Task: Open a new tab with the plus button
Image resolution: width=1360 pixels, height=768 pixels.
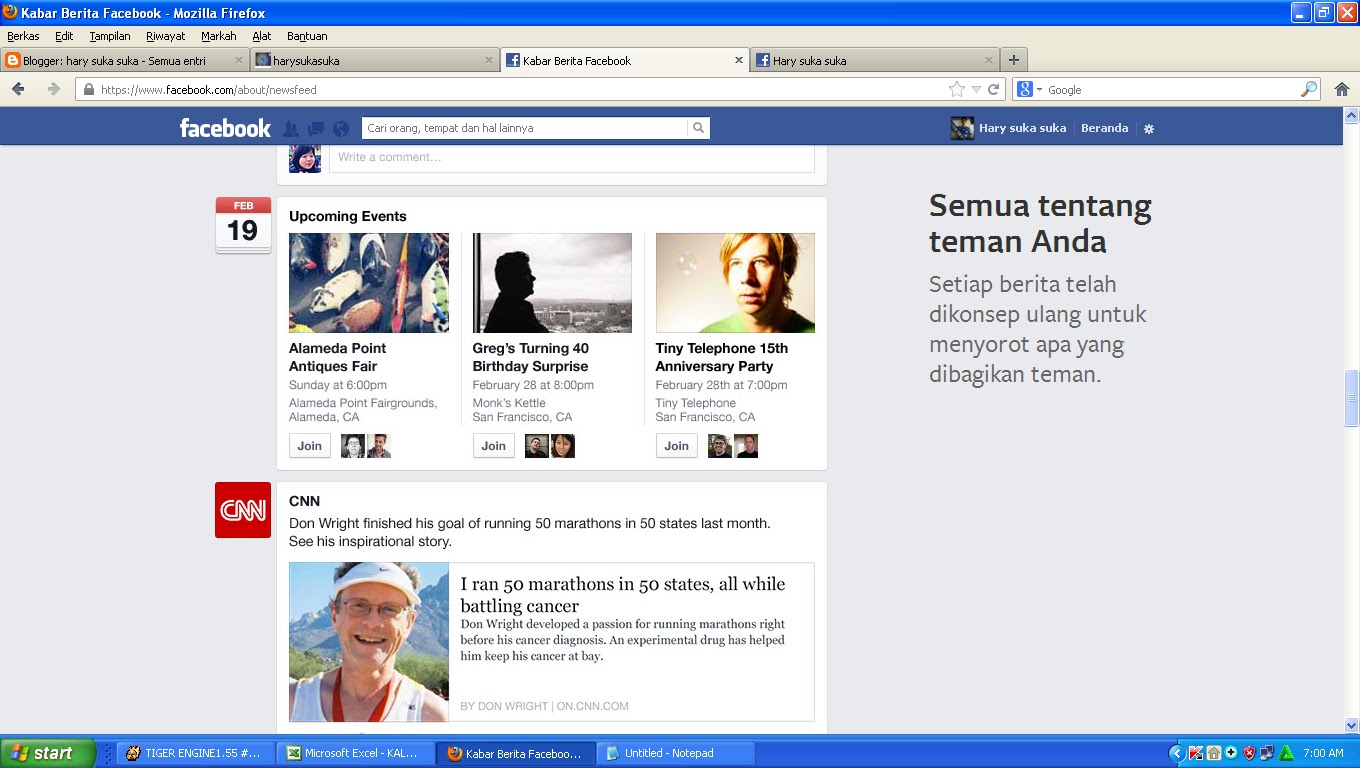Action: pos(1013,60)
